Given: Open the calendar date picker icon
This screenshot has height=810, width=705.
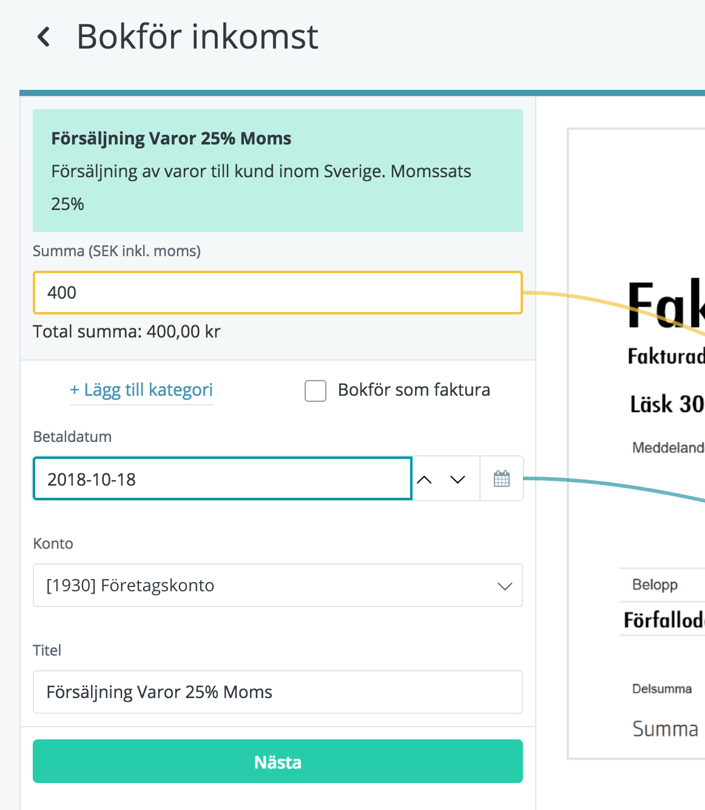Looking at the screenshot, I should tap(502, 478).
